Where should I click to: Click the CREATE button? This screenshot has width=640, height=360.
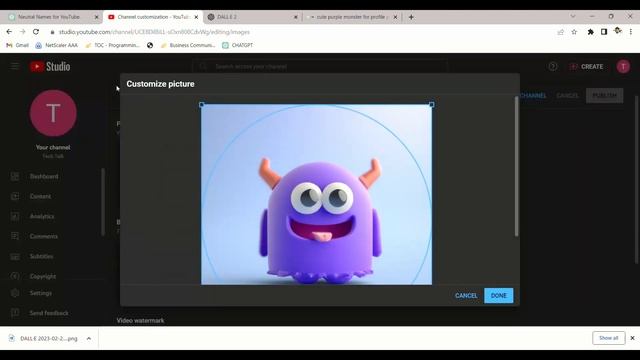pyautogui.click(x=586, y=67)
